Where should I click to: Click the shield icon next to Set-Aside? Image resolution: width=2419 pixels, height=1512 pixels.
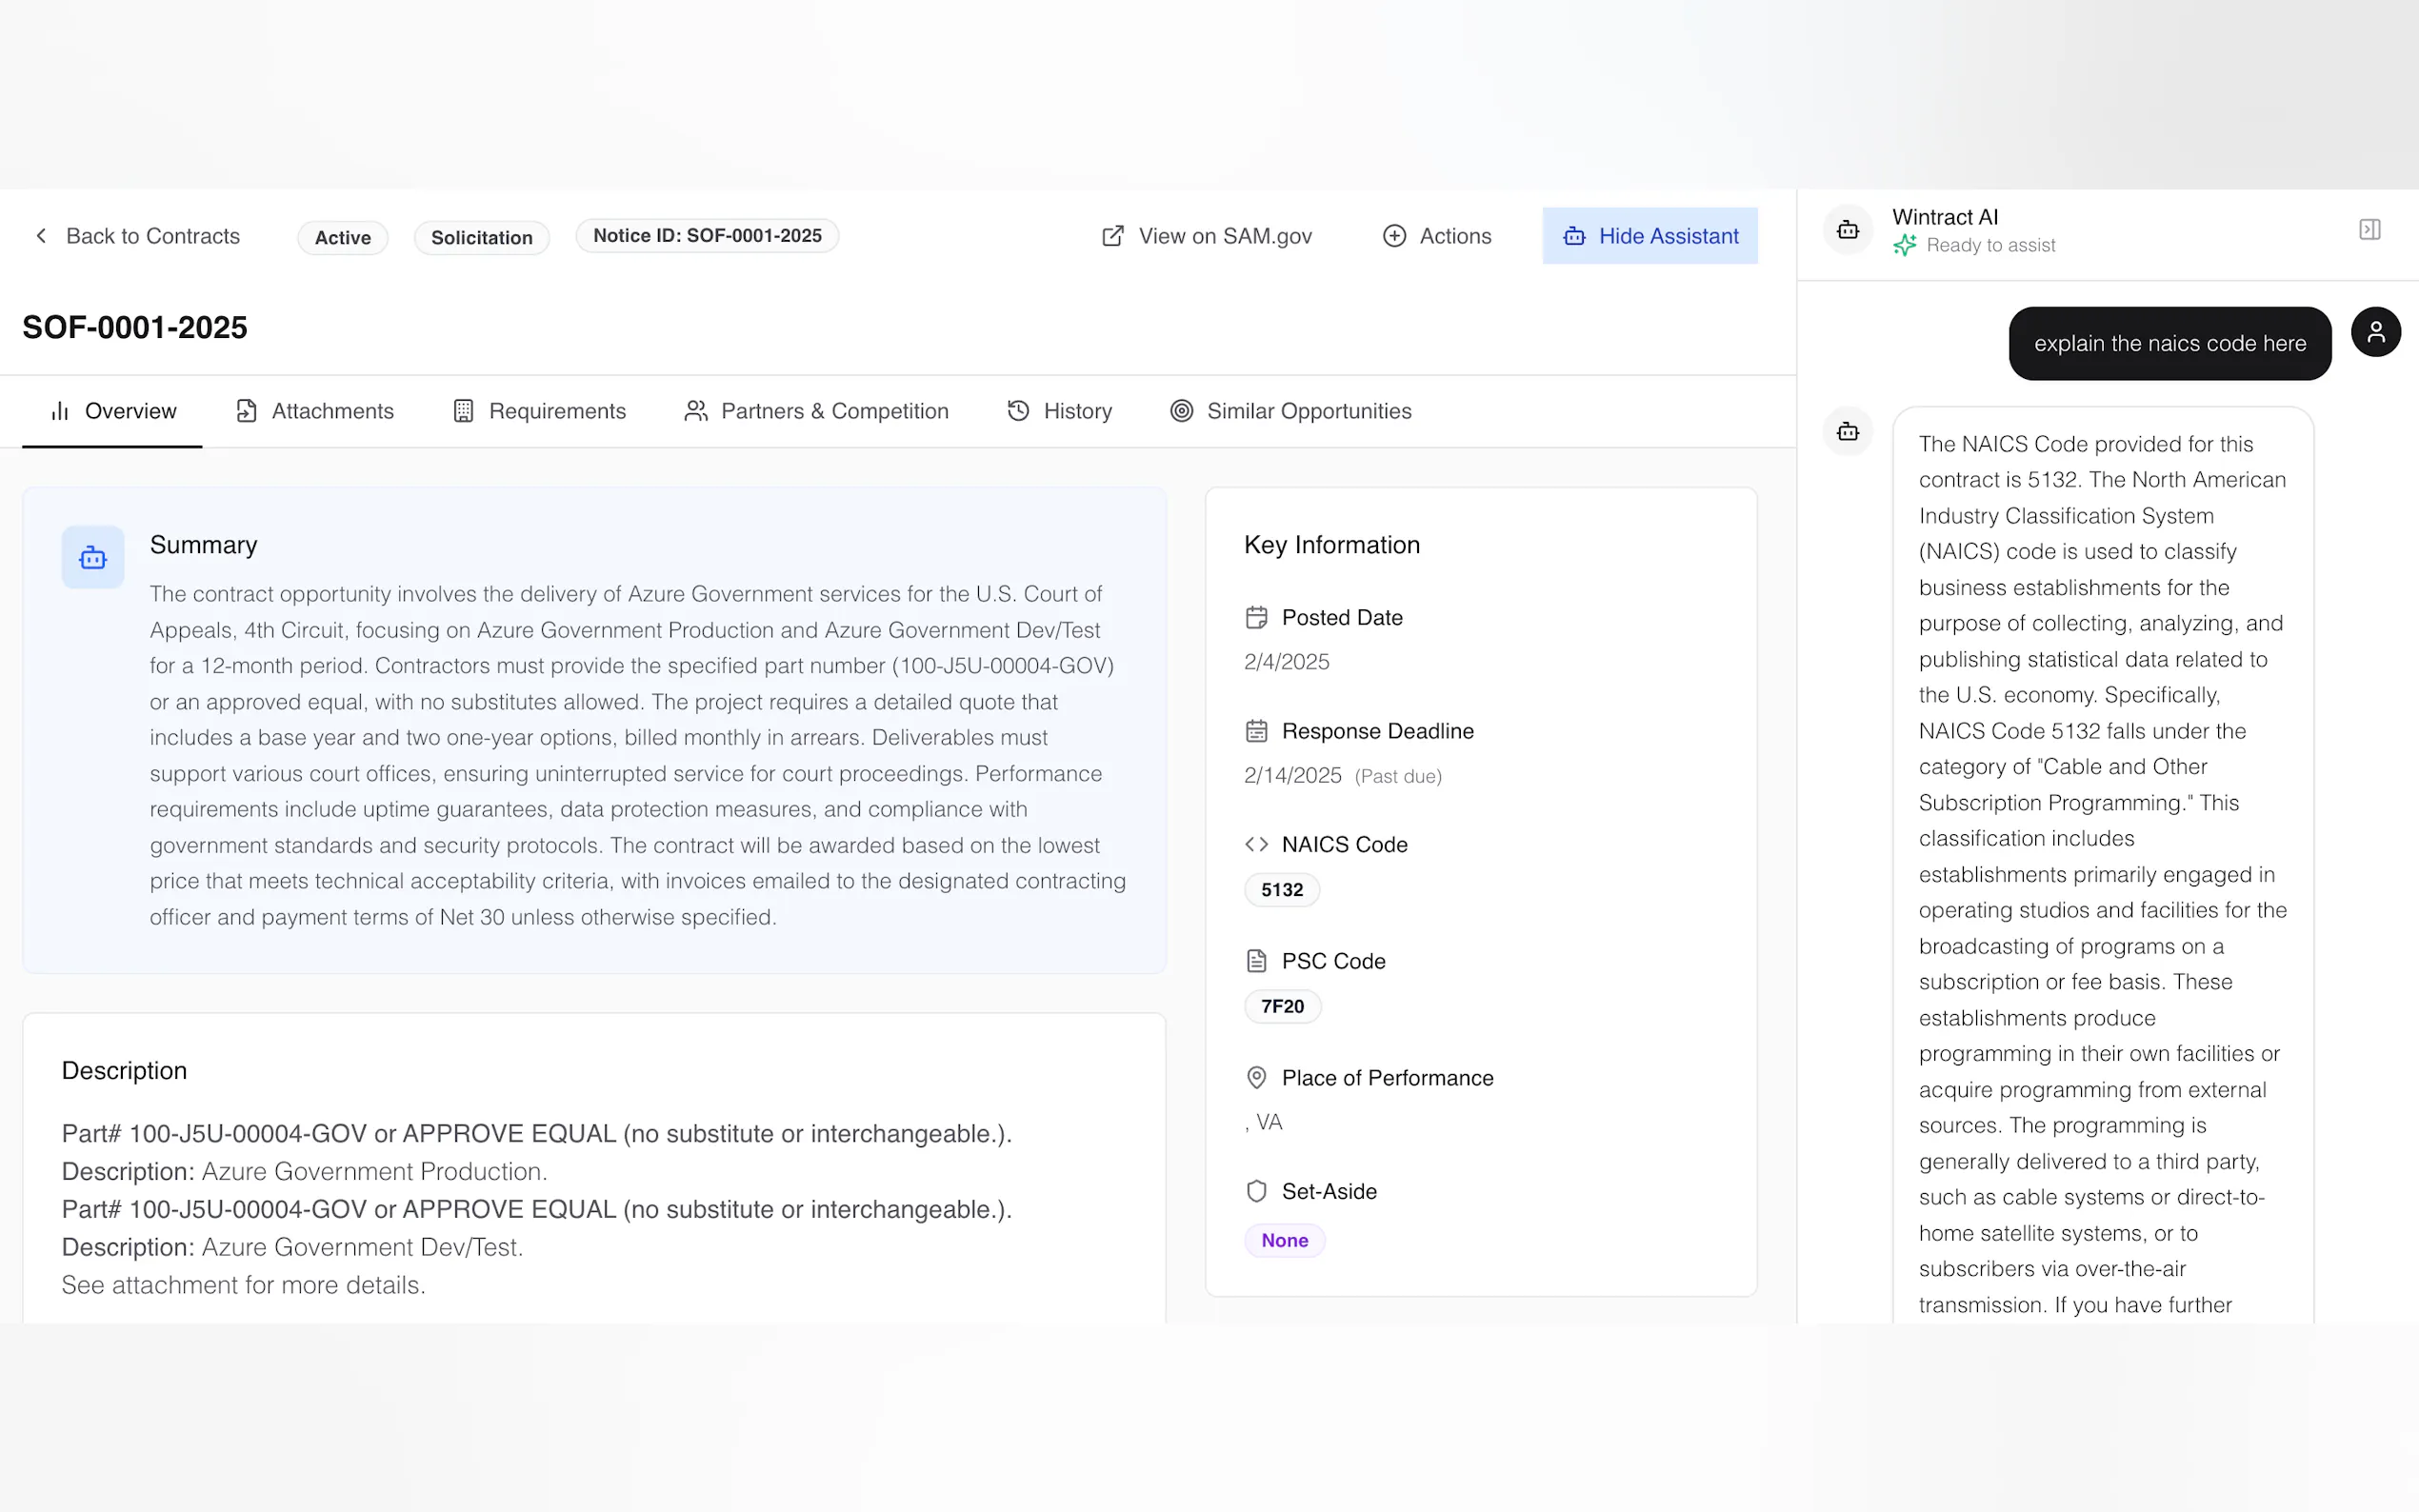pos(1256,1191)
